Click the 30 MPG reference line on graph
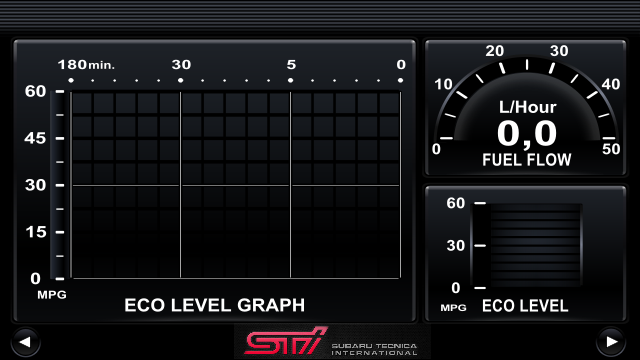The height and width of the screenshot is (360, 640). pos(236,185)
